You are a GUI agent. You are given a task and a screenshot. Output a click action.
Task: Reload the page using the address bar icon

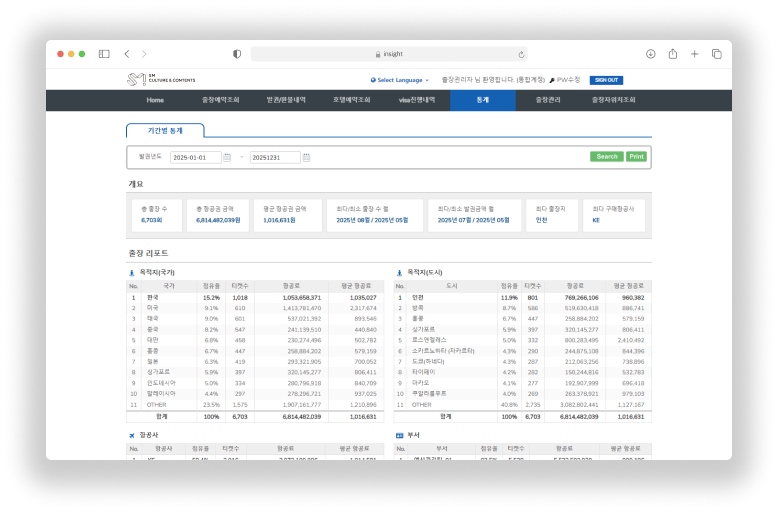[x=521, y=54]
